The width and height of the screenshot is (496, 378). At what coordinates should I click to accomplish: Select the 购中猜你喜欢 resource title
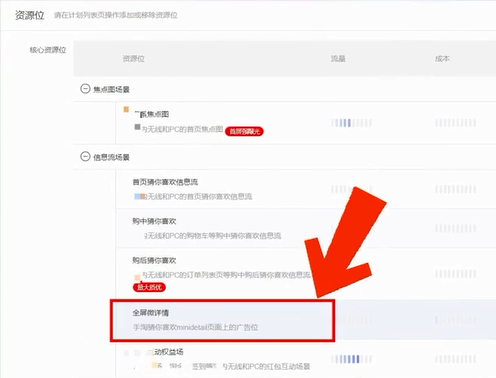tap(154, 221)
